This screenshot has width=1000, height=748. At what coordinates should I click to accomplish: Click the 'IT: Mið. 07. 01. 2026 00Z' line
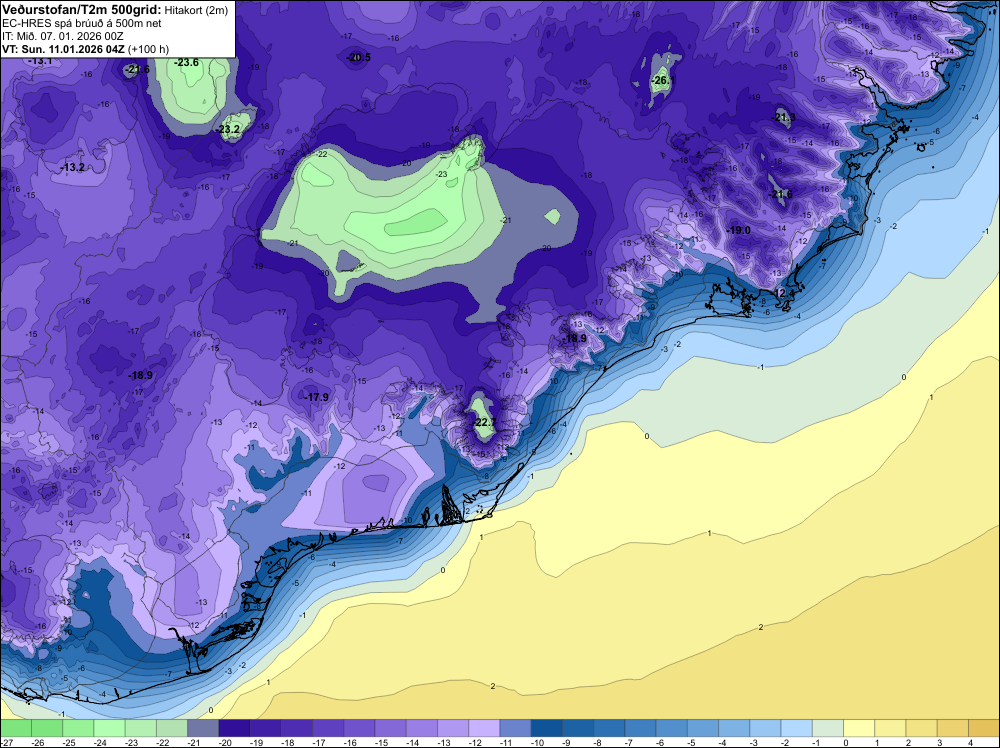(62, 36)
